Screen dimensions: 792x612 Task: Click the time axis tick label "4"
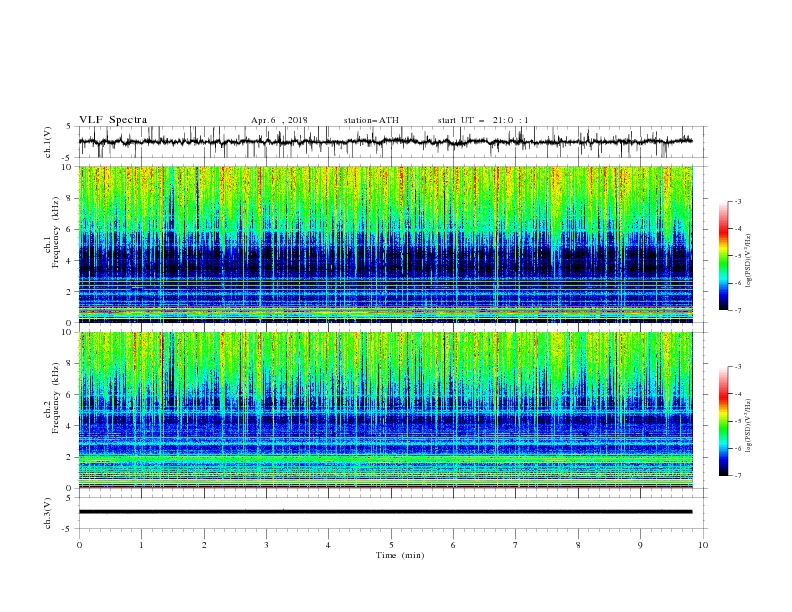click(328, 545)
